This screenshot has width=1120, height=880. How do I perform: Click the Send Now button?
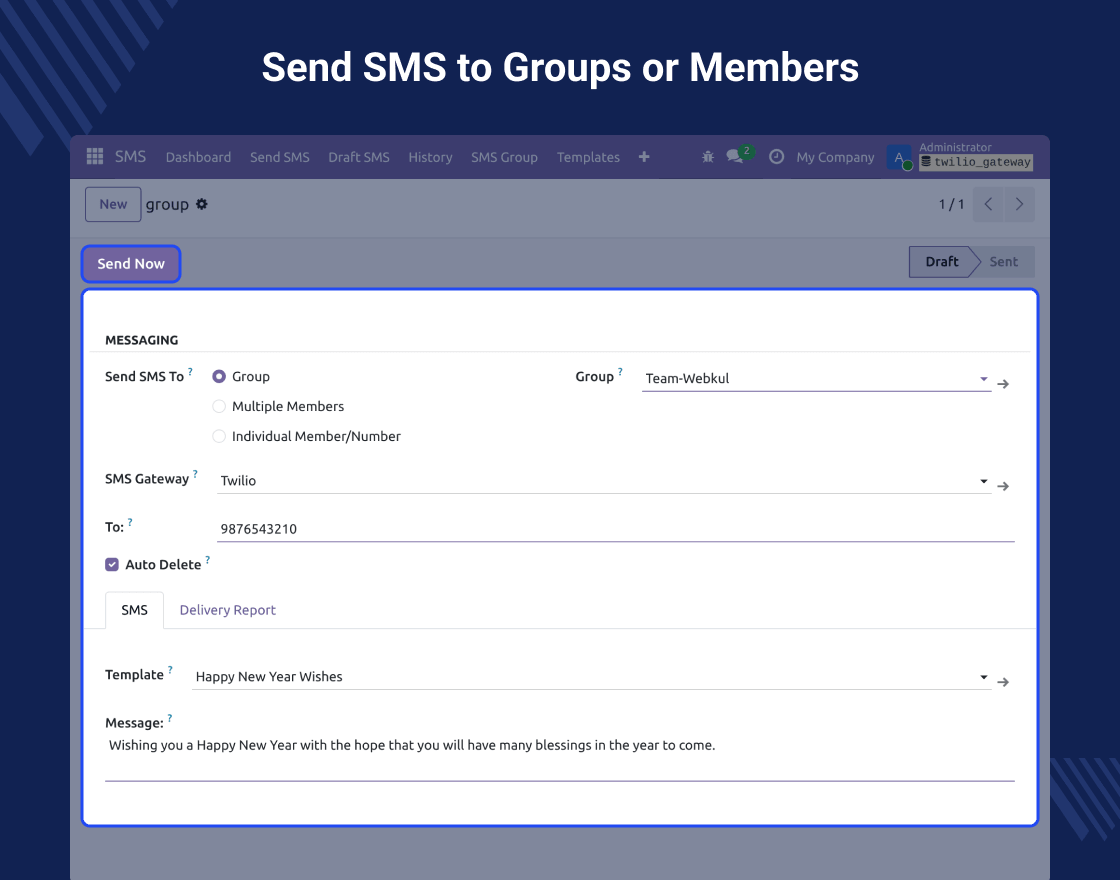tap(131, 264)
